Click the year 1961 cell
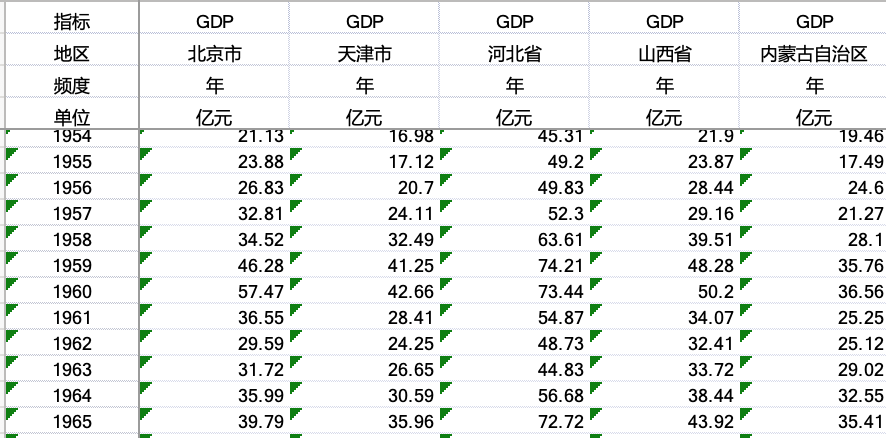Screen dimensions: 886x438 [x=71, y=318]
